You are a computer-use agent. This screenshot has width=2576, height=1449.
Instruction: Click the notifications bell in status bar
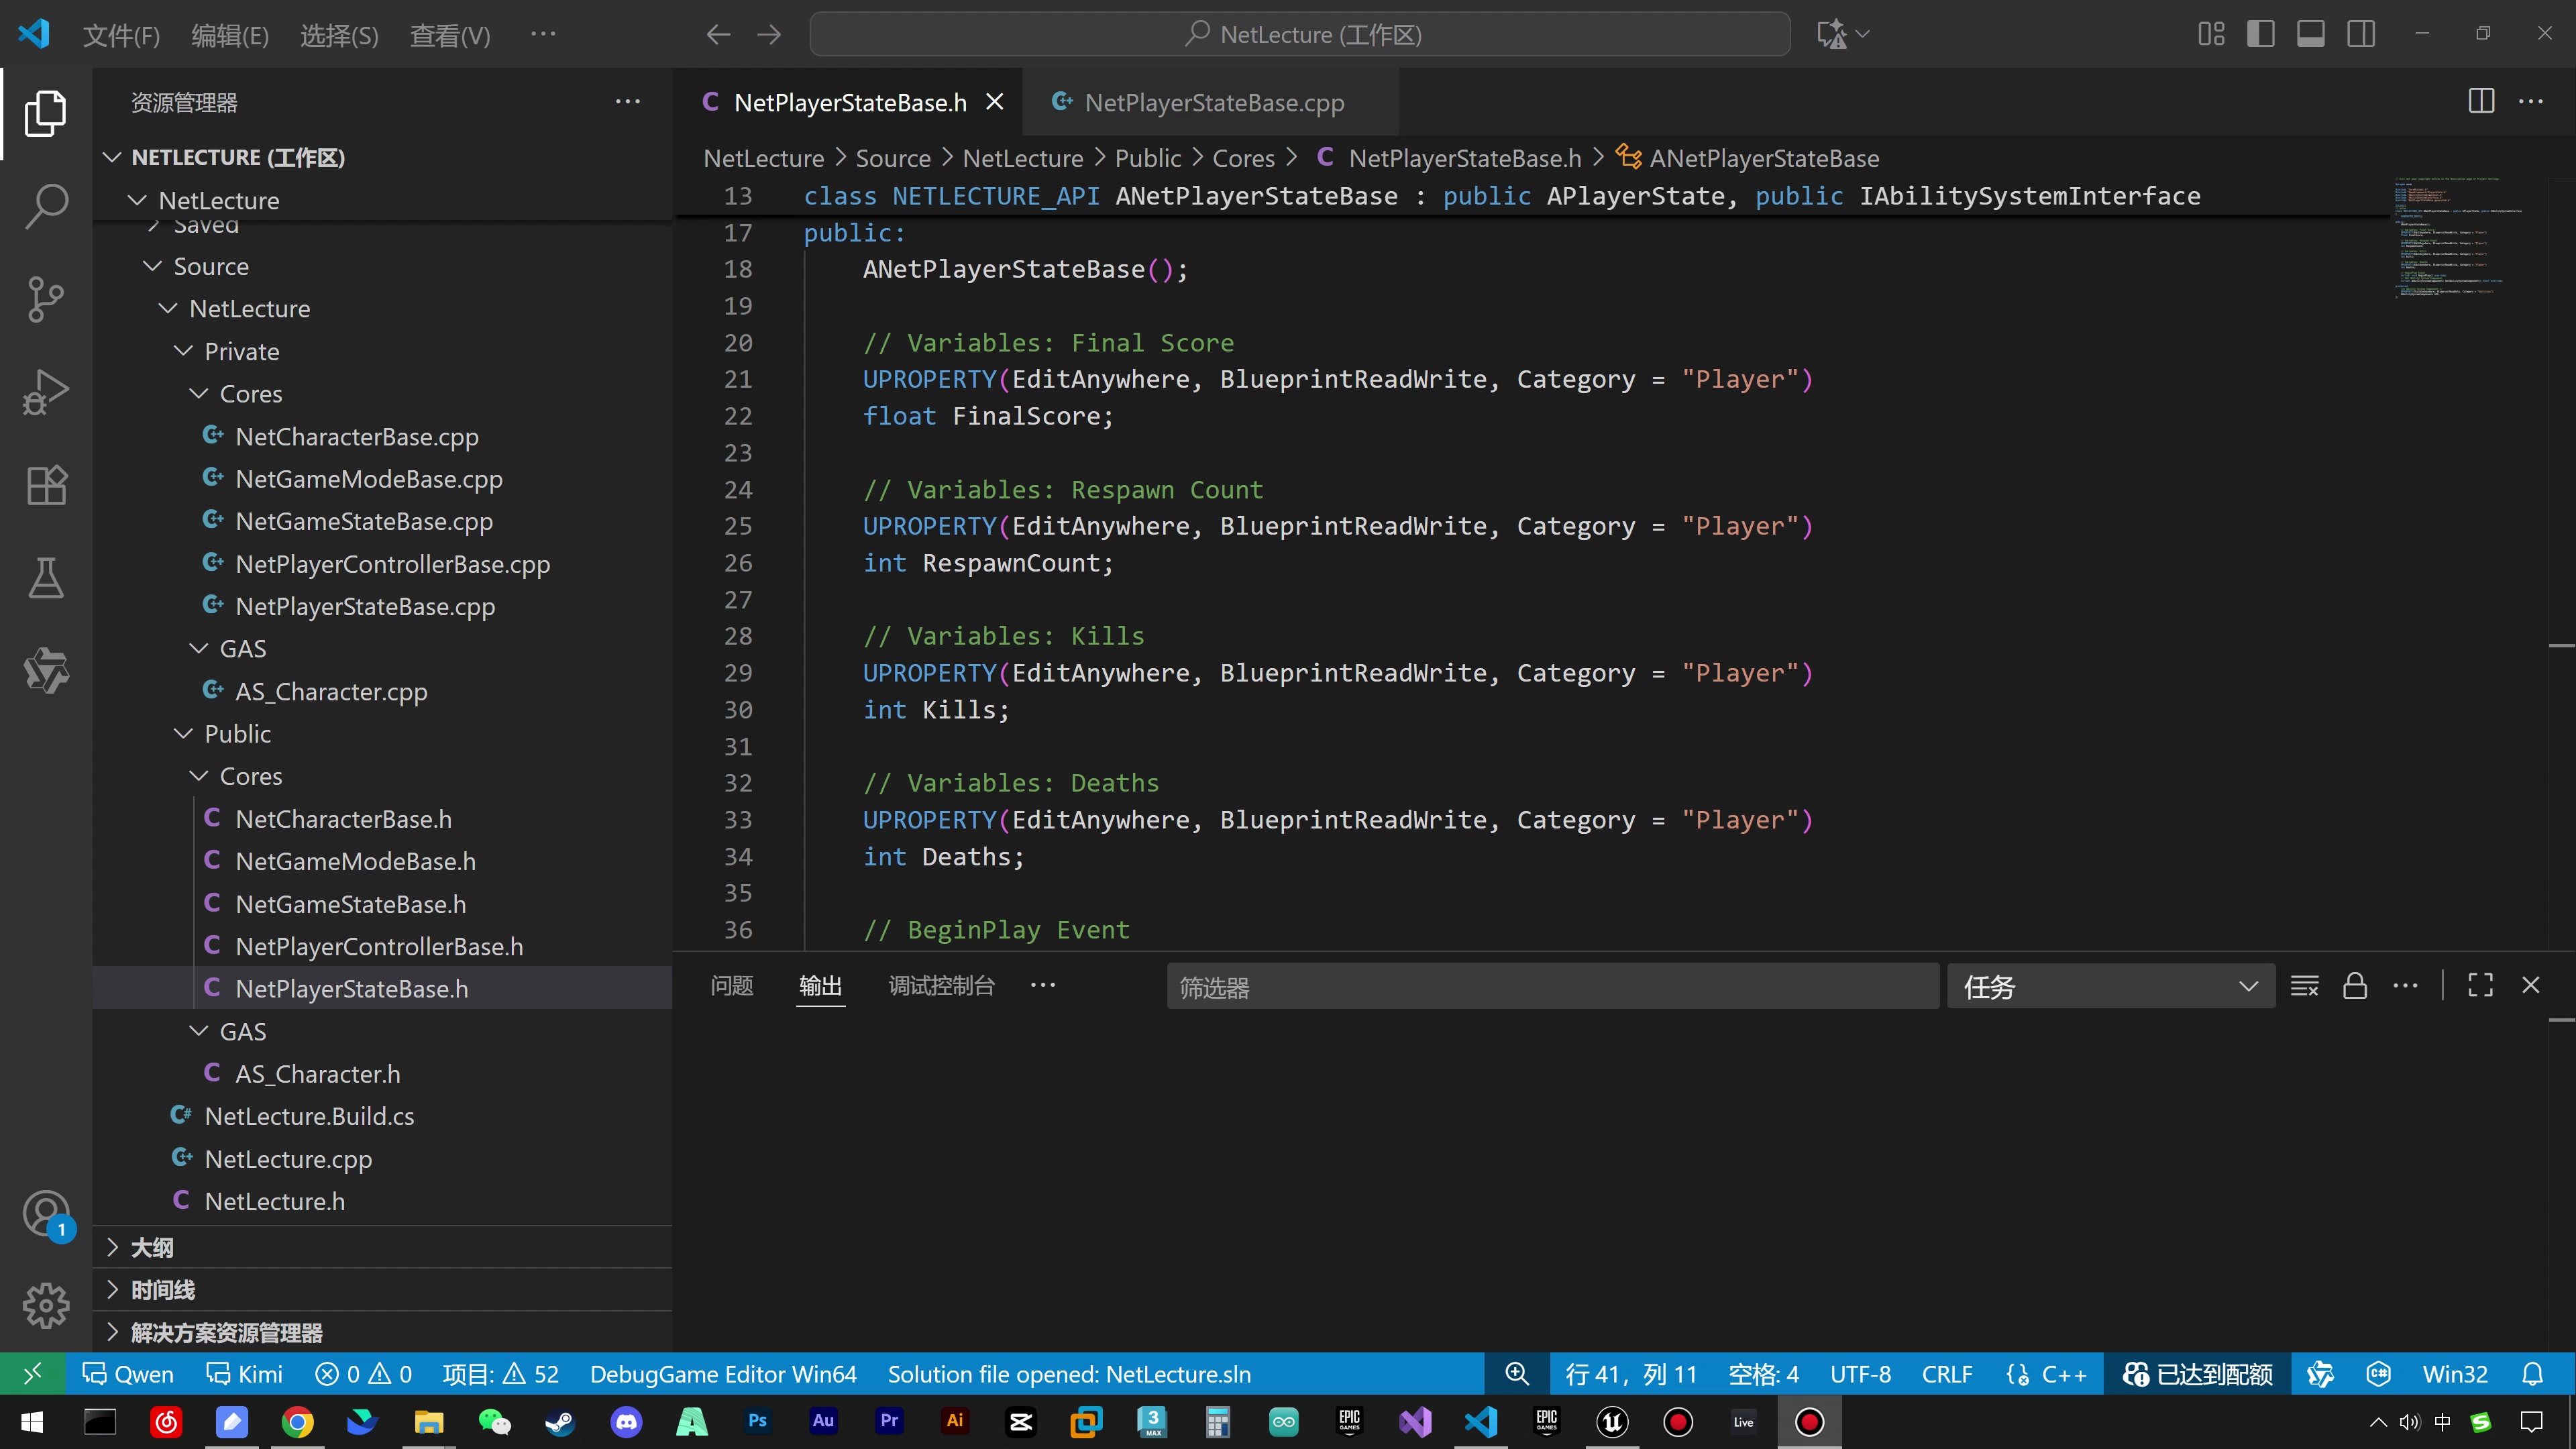coord(2532,1374)
